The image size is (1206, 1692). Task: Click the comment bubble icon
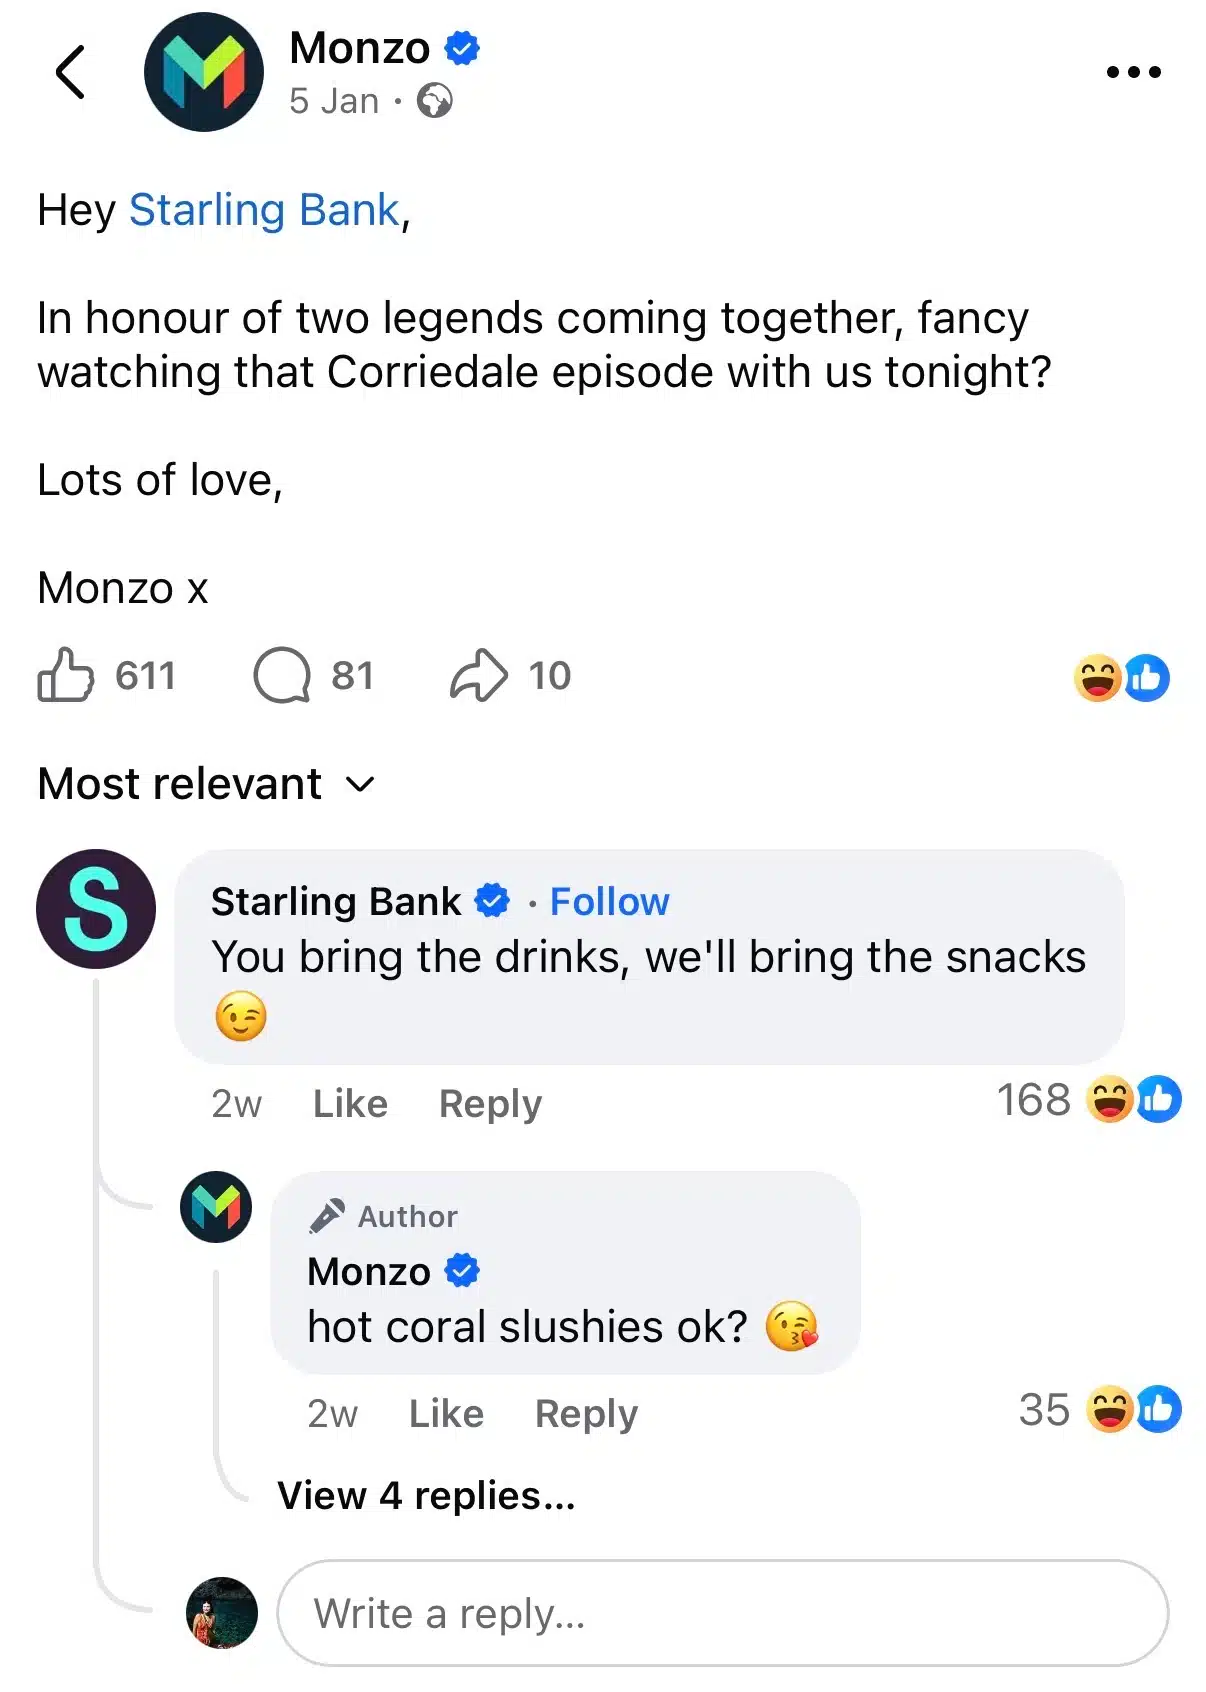coord(288,675)
